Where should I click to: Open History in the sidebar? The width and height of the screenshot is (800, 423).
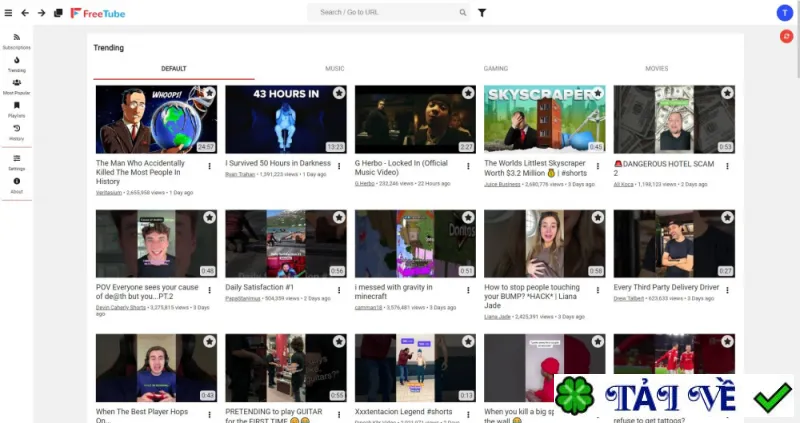click(x=16, y=133)
